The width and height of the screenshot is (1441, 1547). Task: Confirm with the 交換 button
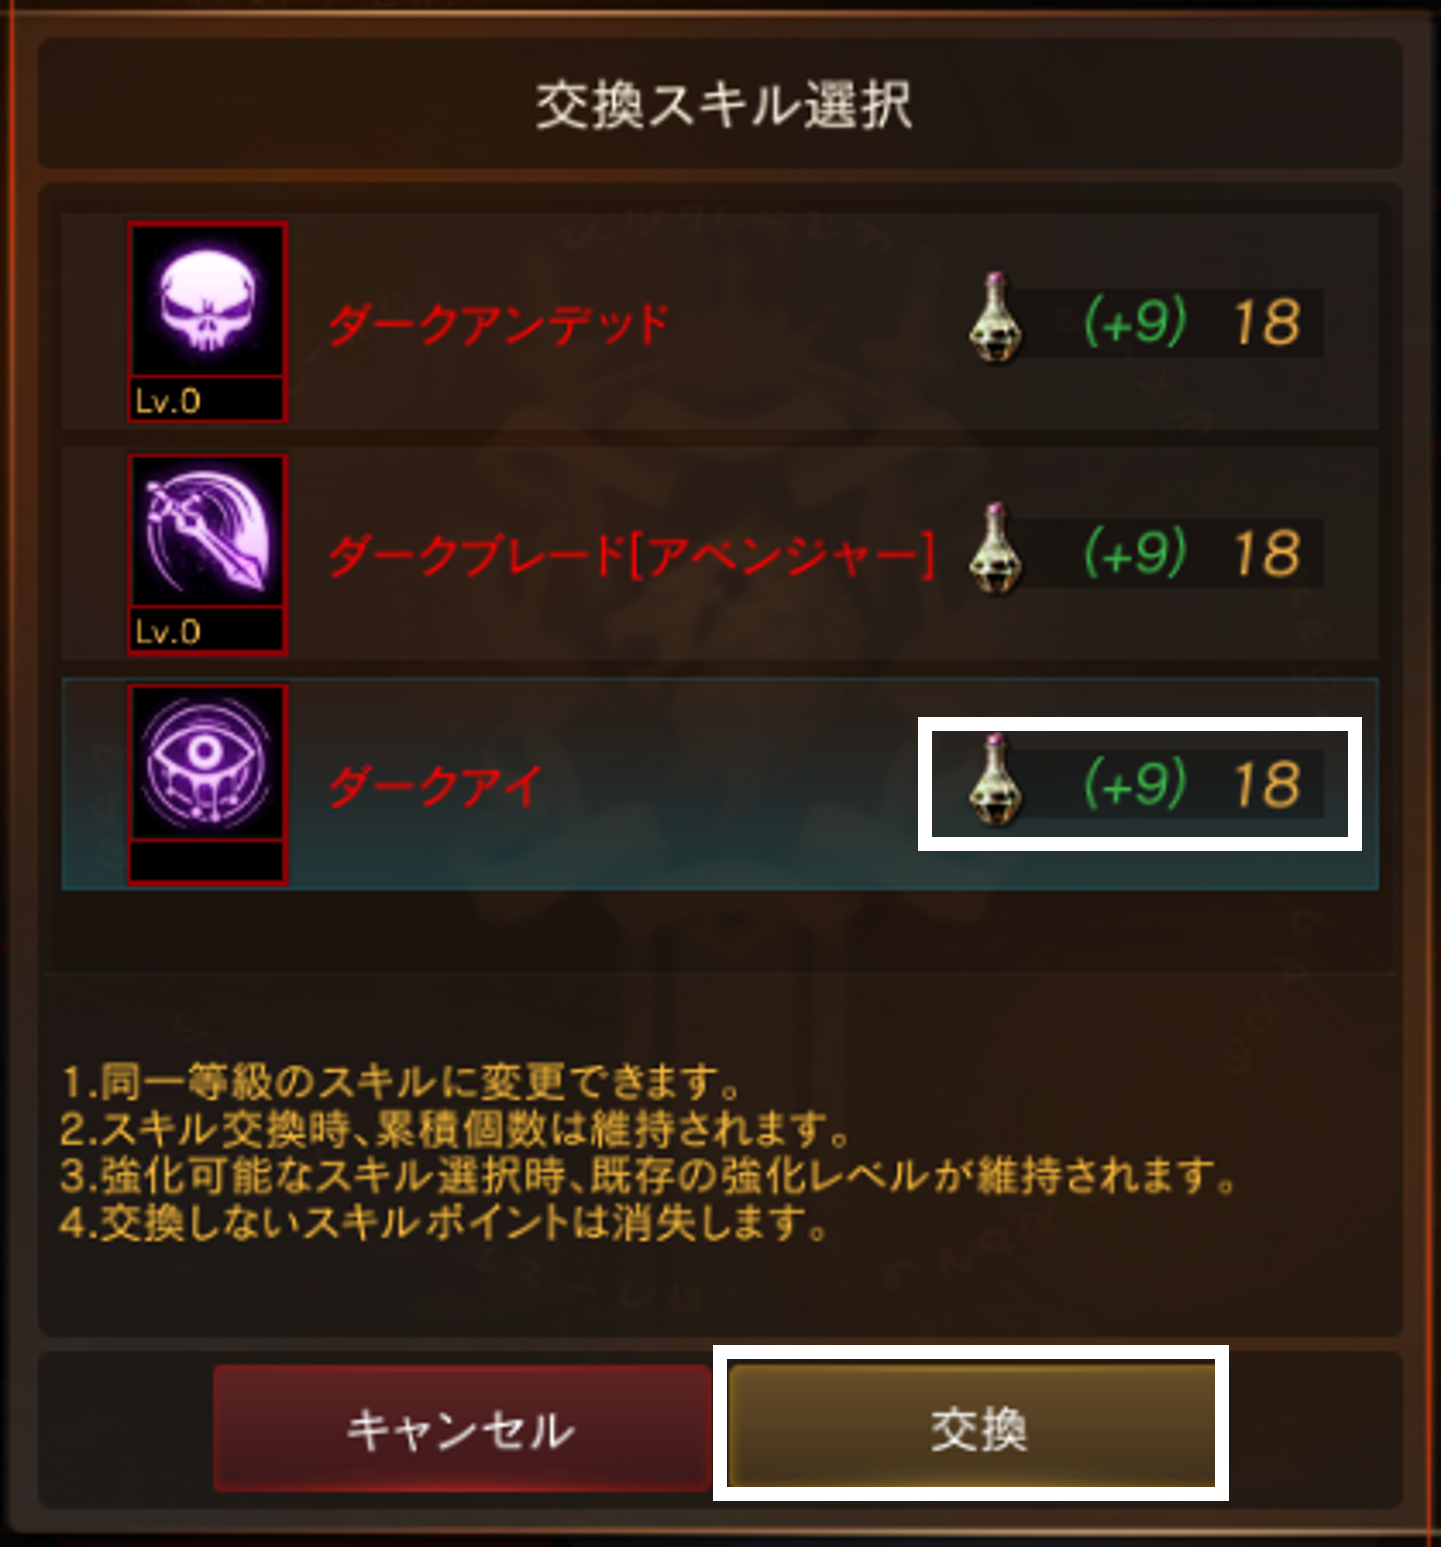971,1426
